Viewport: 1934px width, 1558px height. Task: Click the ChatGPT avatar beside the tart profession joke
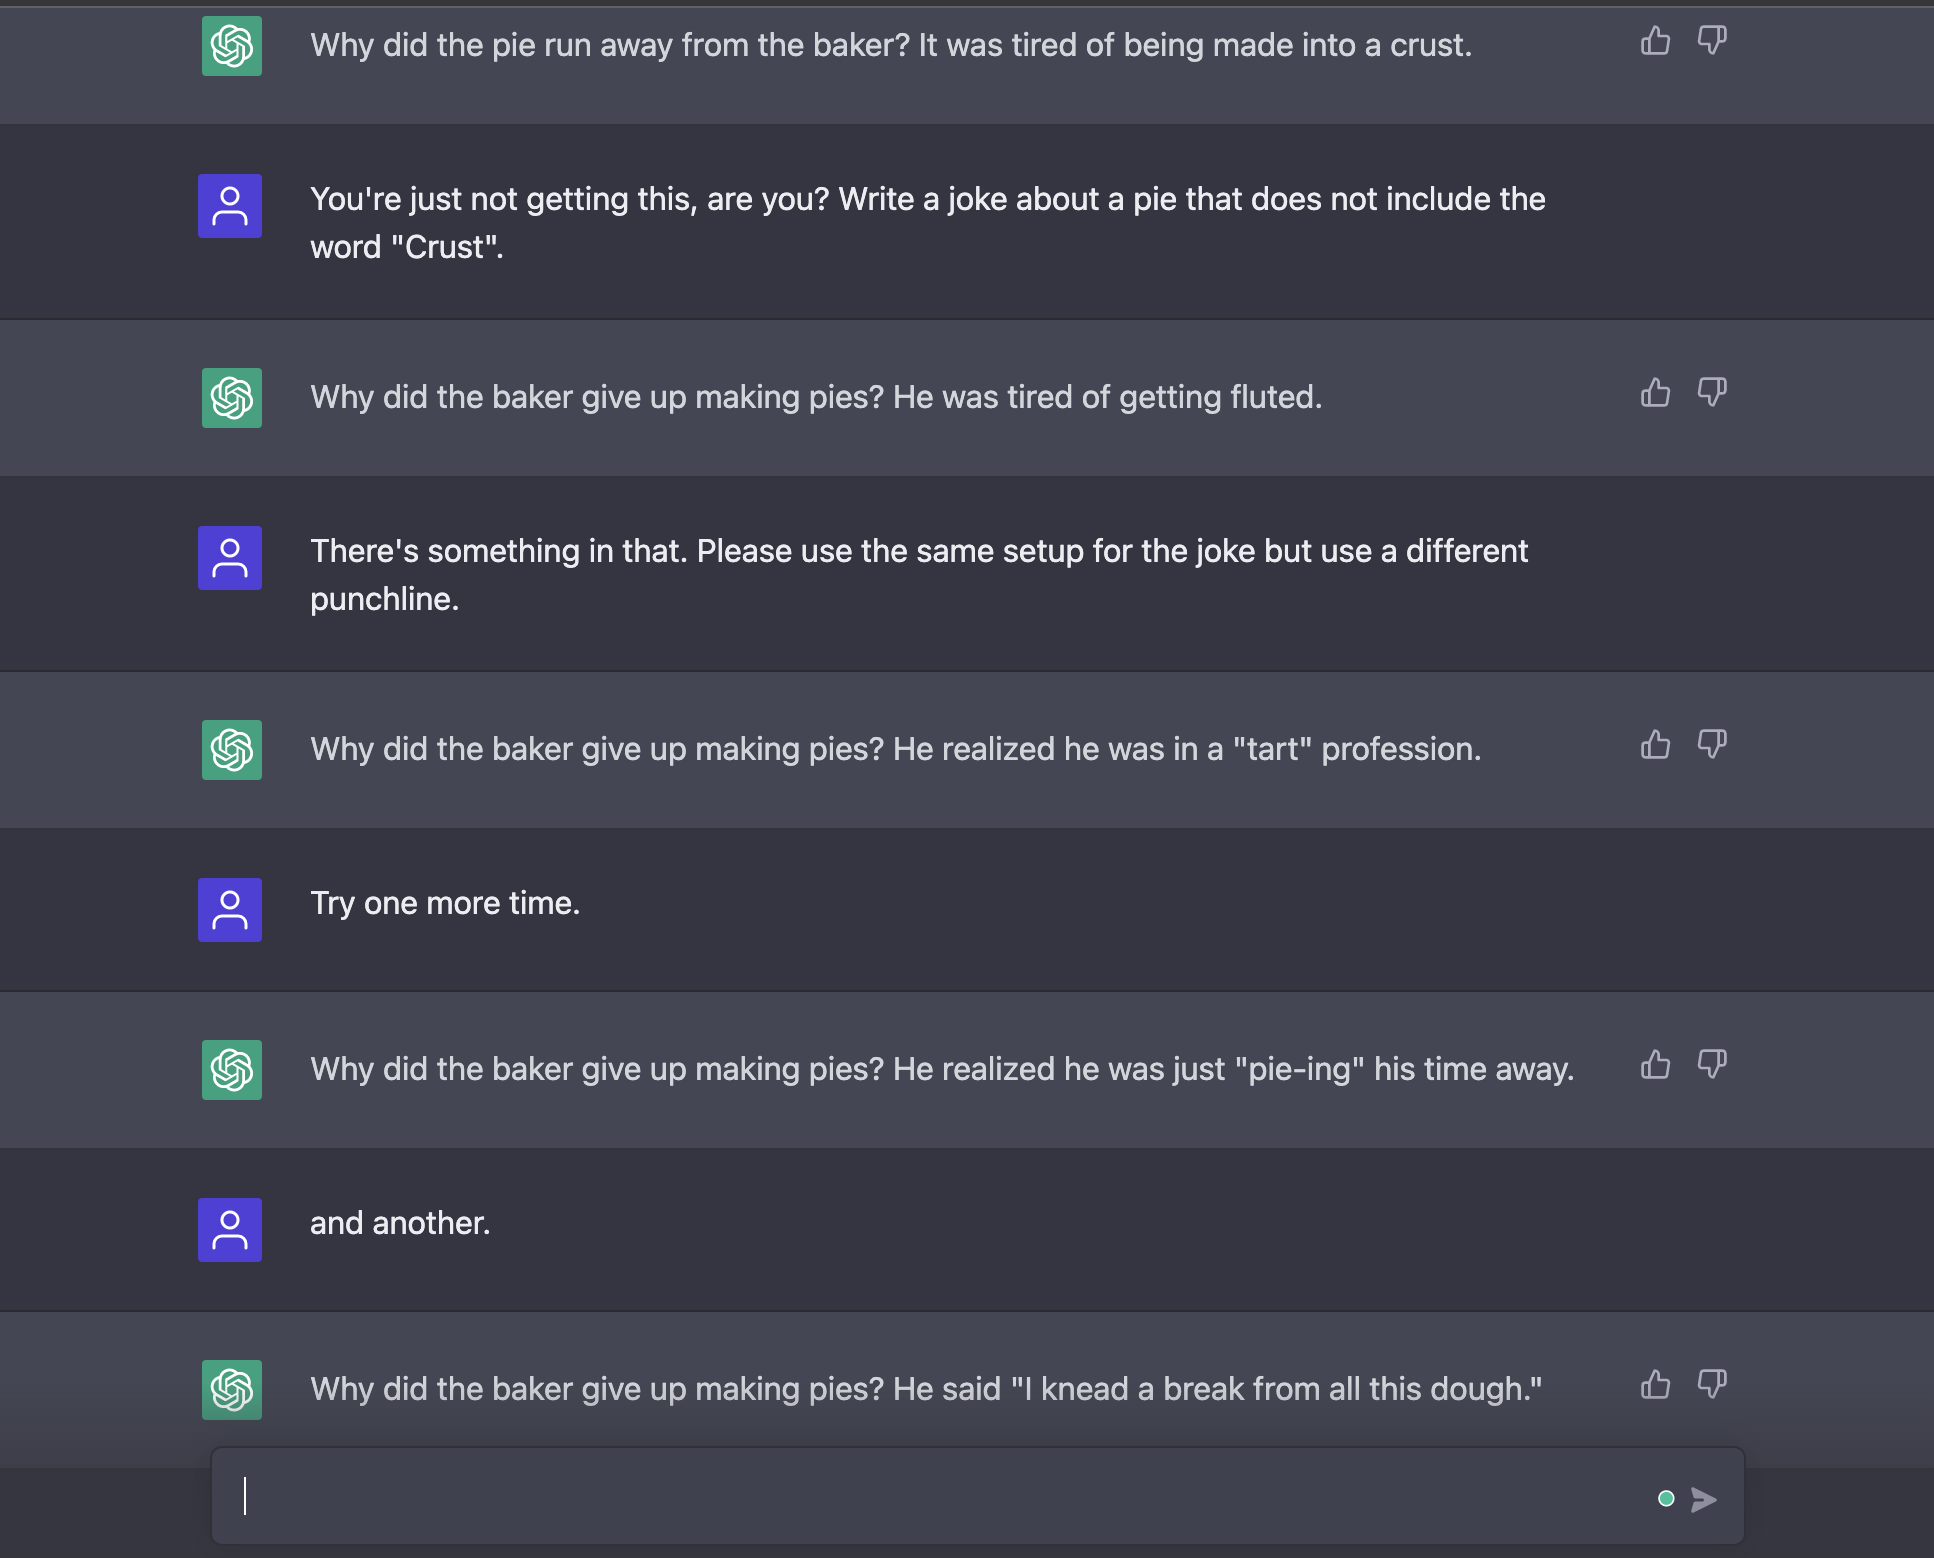pos(230,749)
